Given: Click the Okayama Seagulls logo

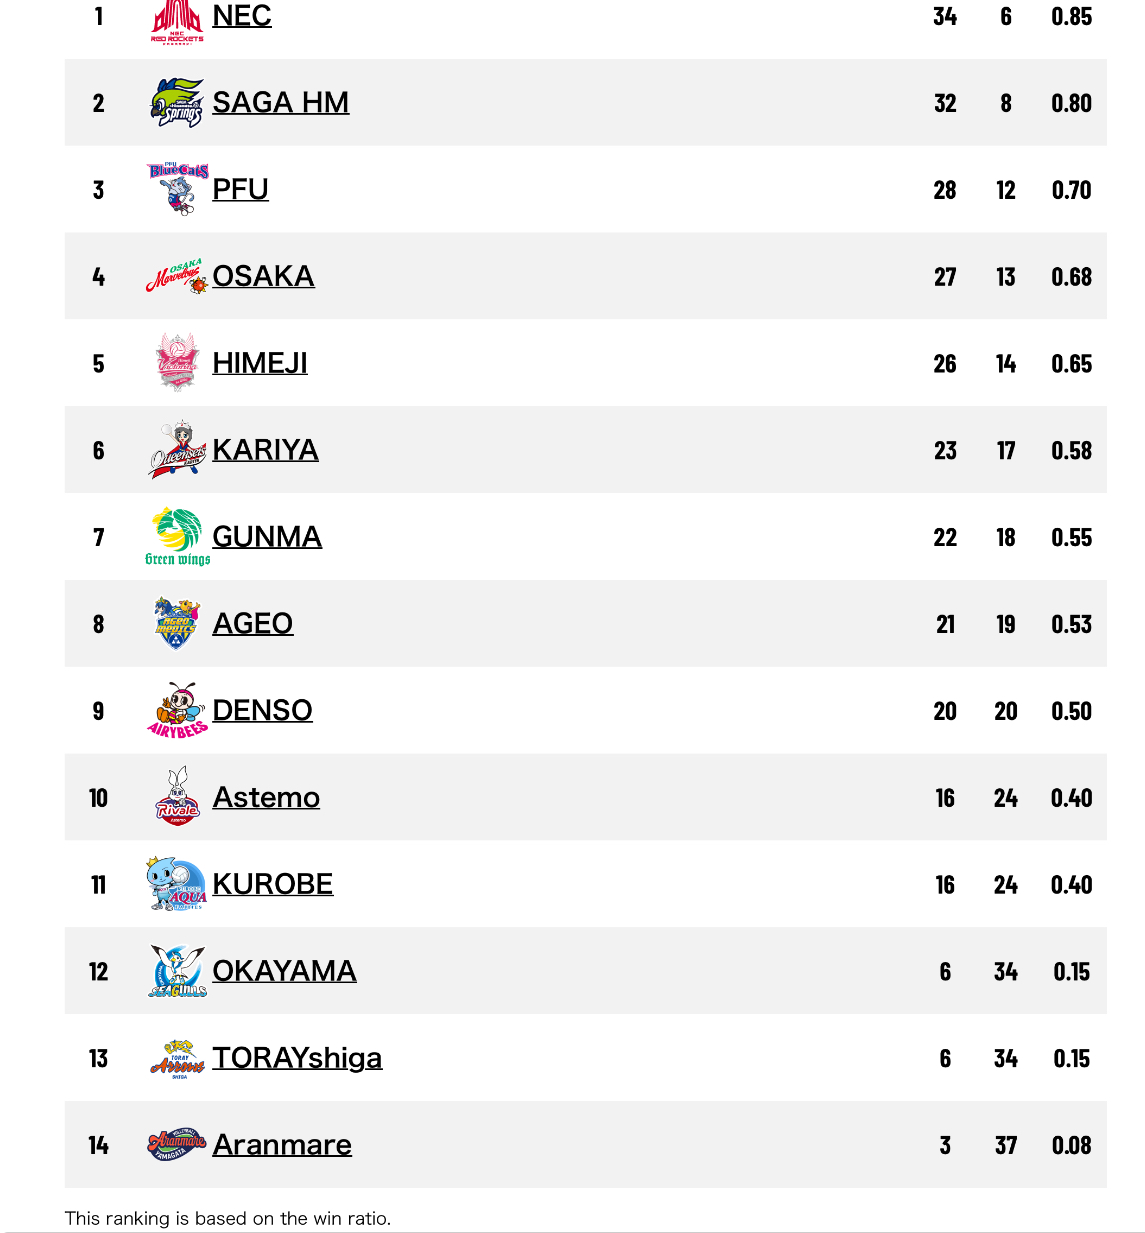Looking at the screenshot, I should 178,971.
